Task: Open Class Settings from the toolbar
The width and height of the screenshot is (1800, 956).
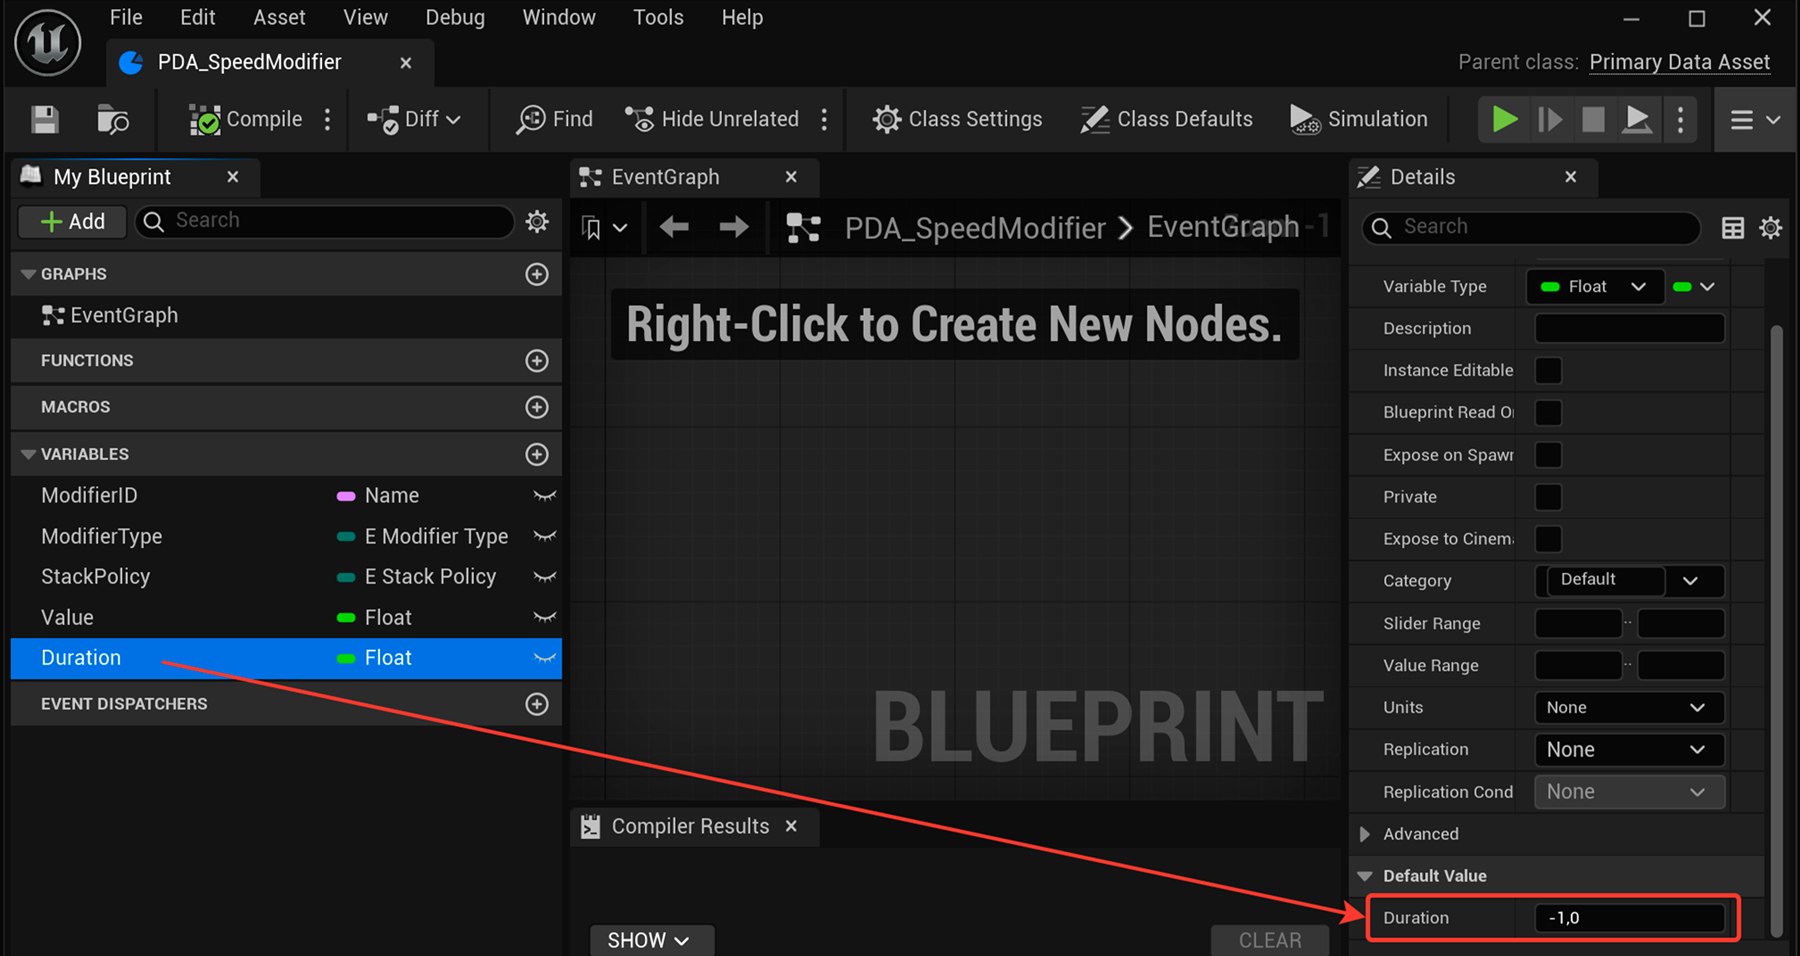Action: [x=957, y=119]
